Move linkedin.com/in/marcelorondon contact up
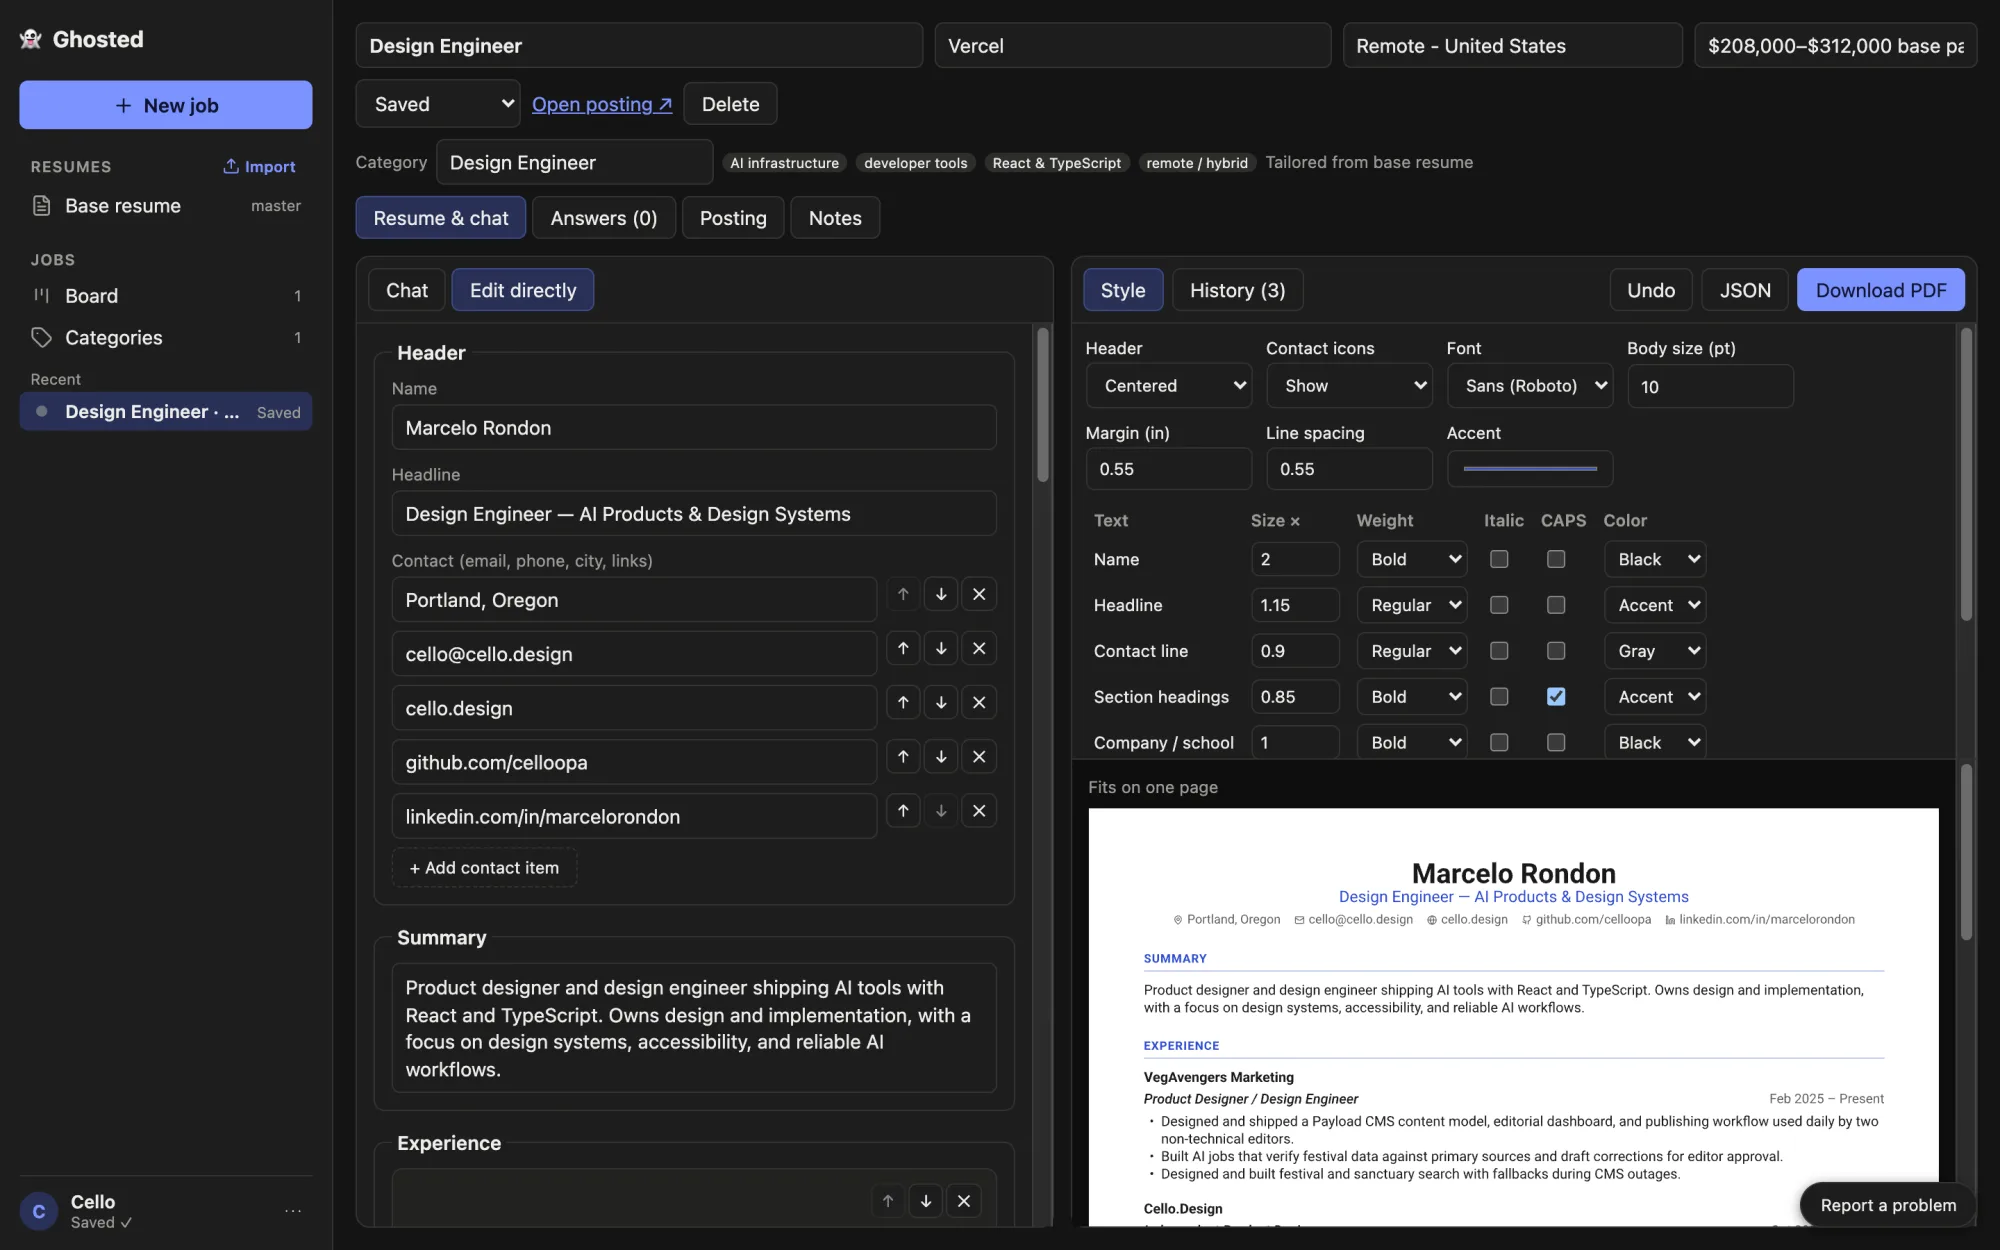This screenshot has width=2000, height=1250. click(x=903, y=810)
